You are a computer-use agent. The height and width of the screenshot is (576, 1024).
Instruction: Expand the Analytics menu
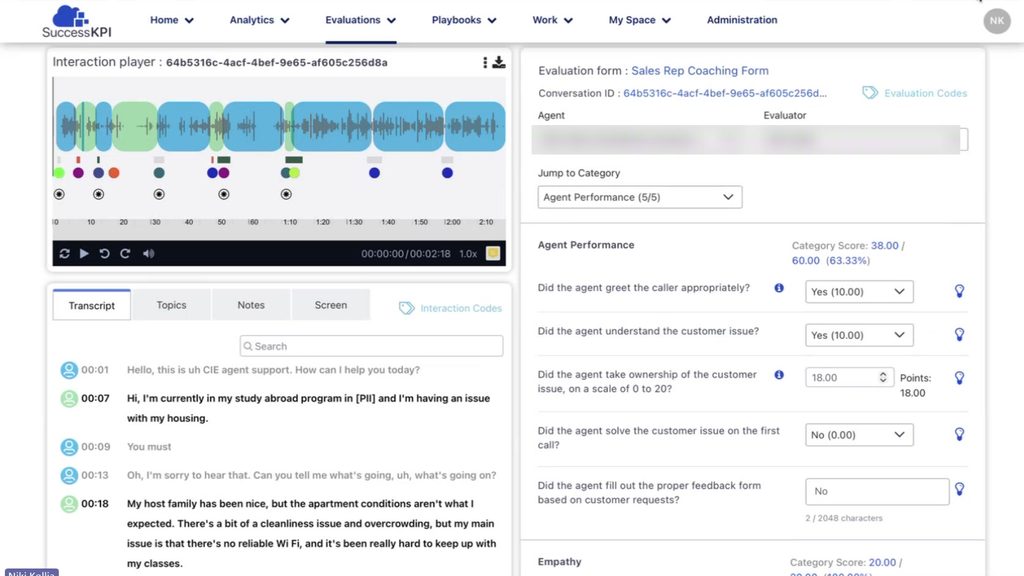(x=259, y=20)
